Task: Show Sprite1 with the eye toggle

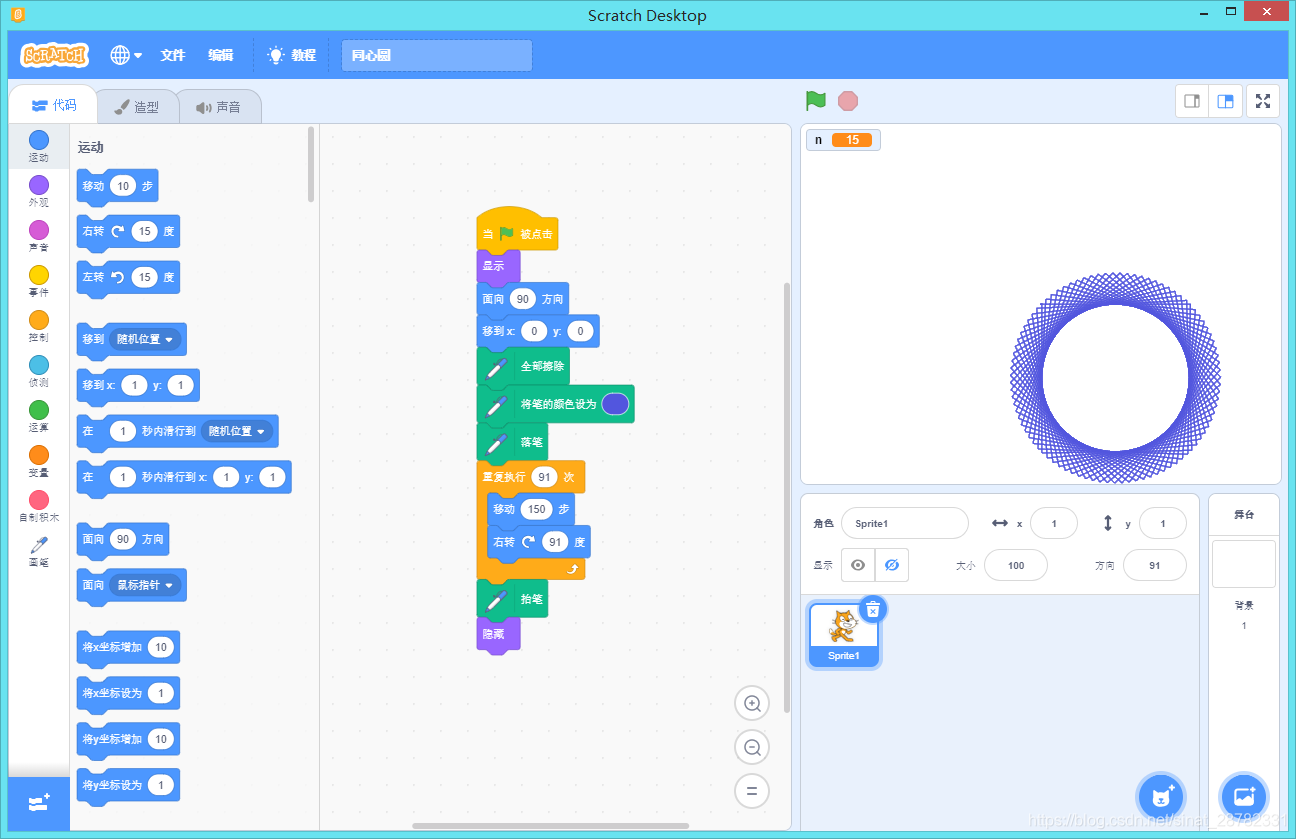Action: [x=857, y=565]
